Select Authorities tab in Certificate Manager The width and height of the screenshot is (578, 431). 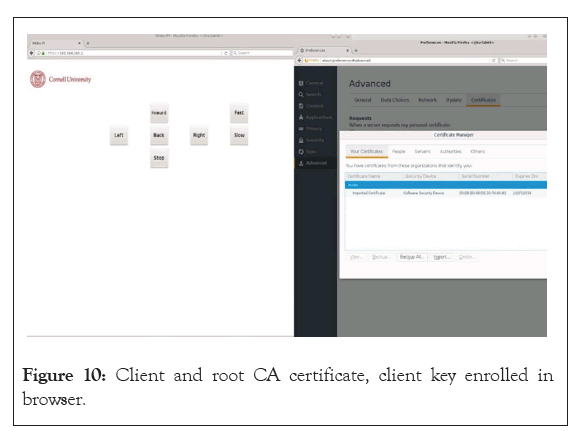coord(450,152)
